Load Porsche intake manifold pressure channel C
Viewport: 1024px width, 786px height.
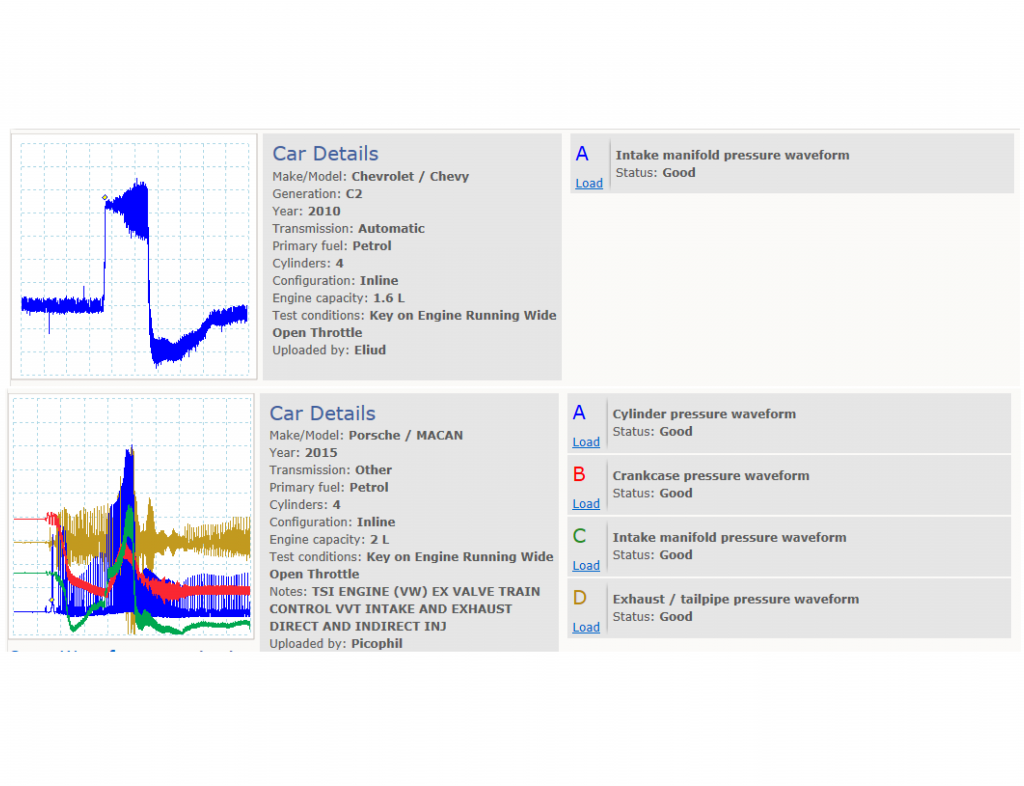[586, 565]
